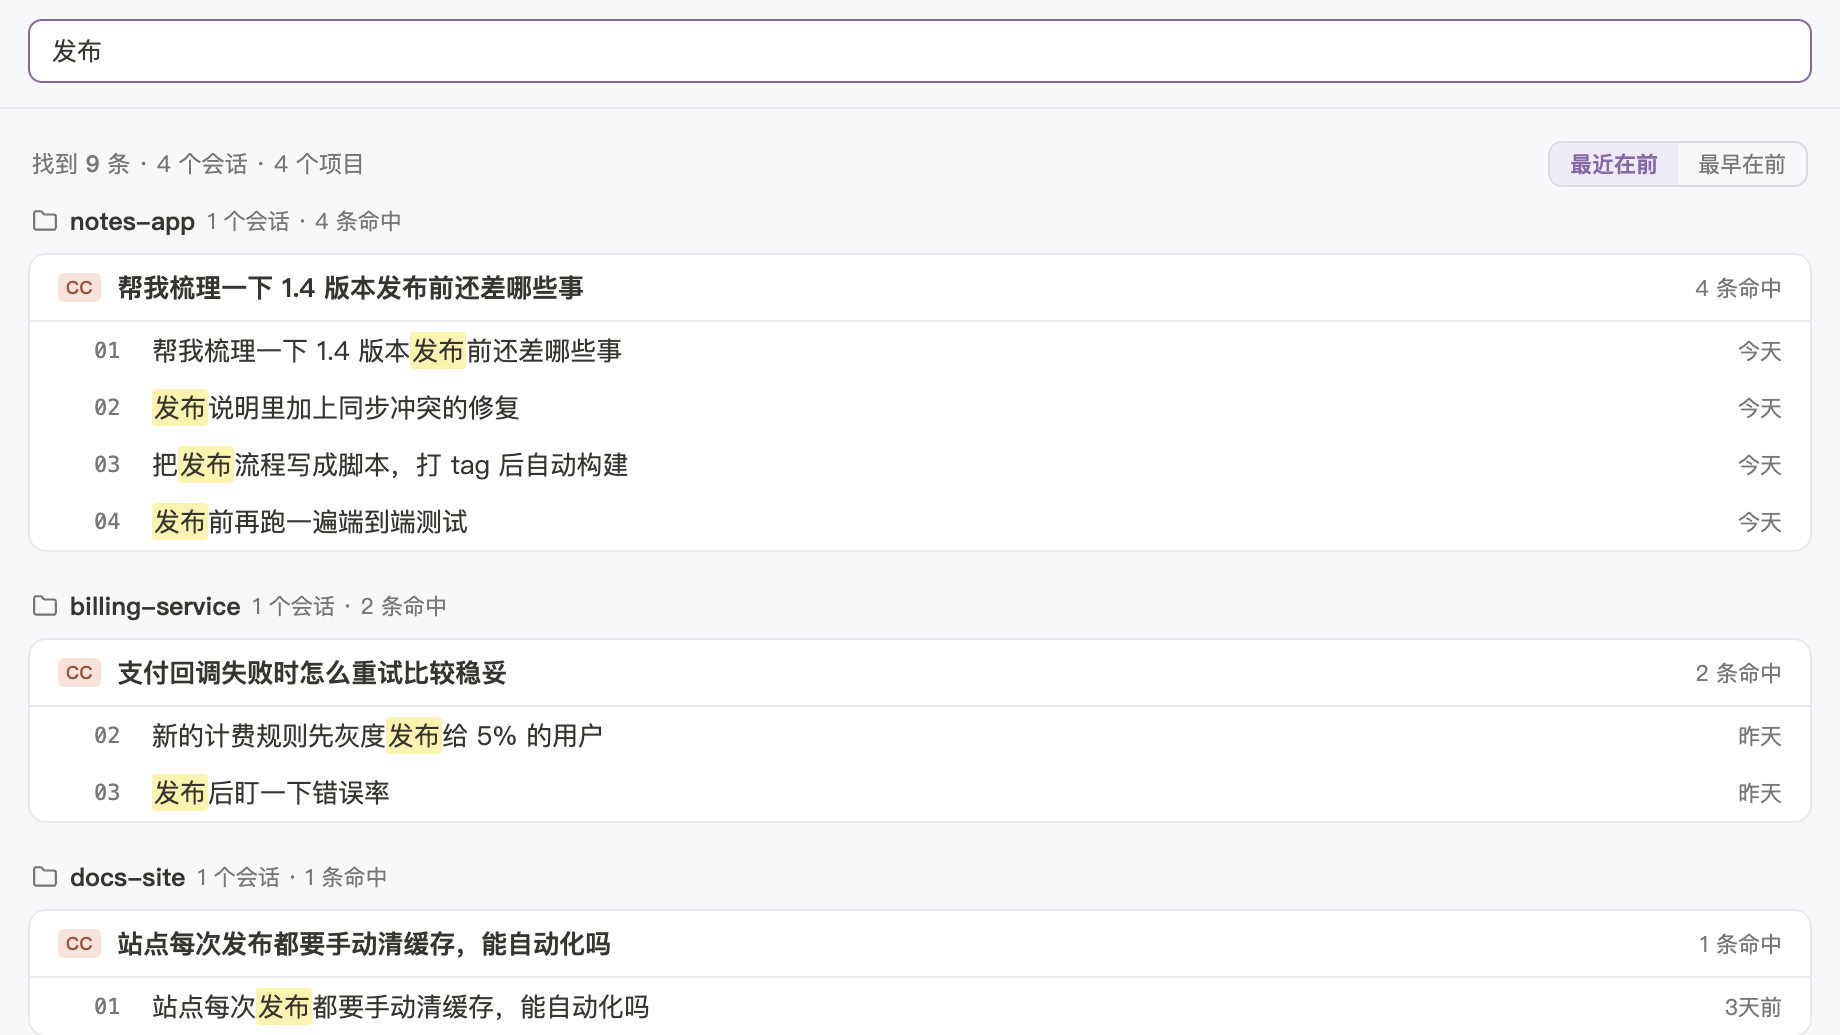Open result 发布后盯一下错误率

920,793
